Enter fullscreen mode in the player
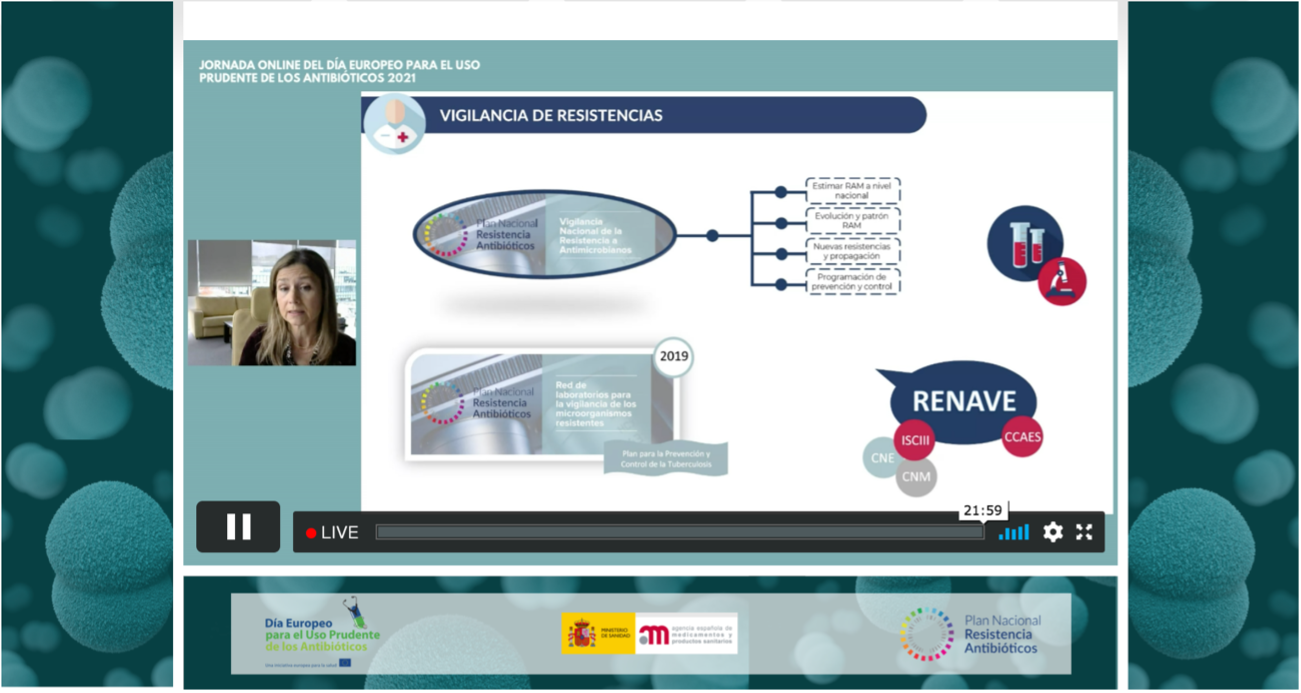Image resolution: width=1301 pixels, height=693 pixels. (1084, 532)
